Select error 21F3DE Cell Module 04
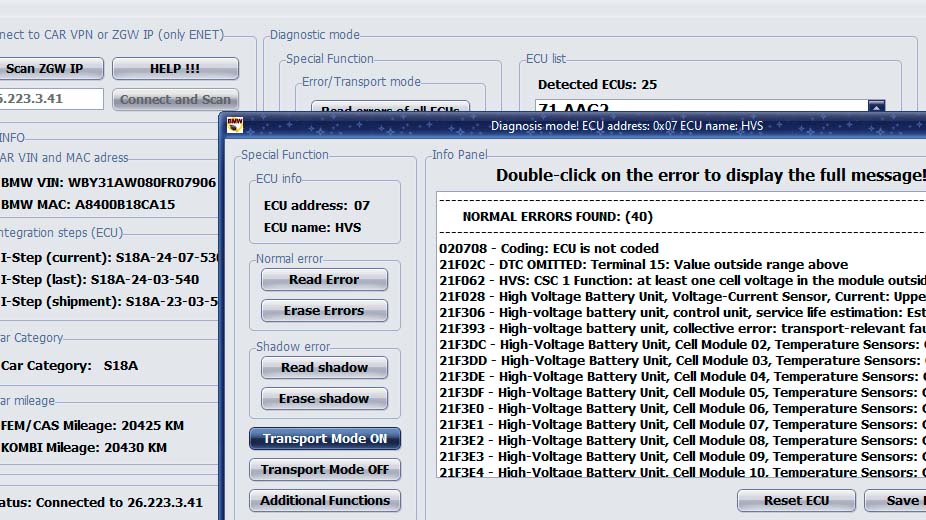The image size is (926, 520). coord(682,376)
